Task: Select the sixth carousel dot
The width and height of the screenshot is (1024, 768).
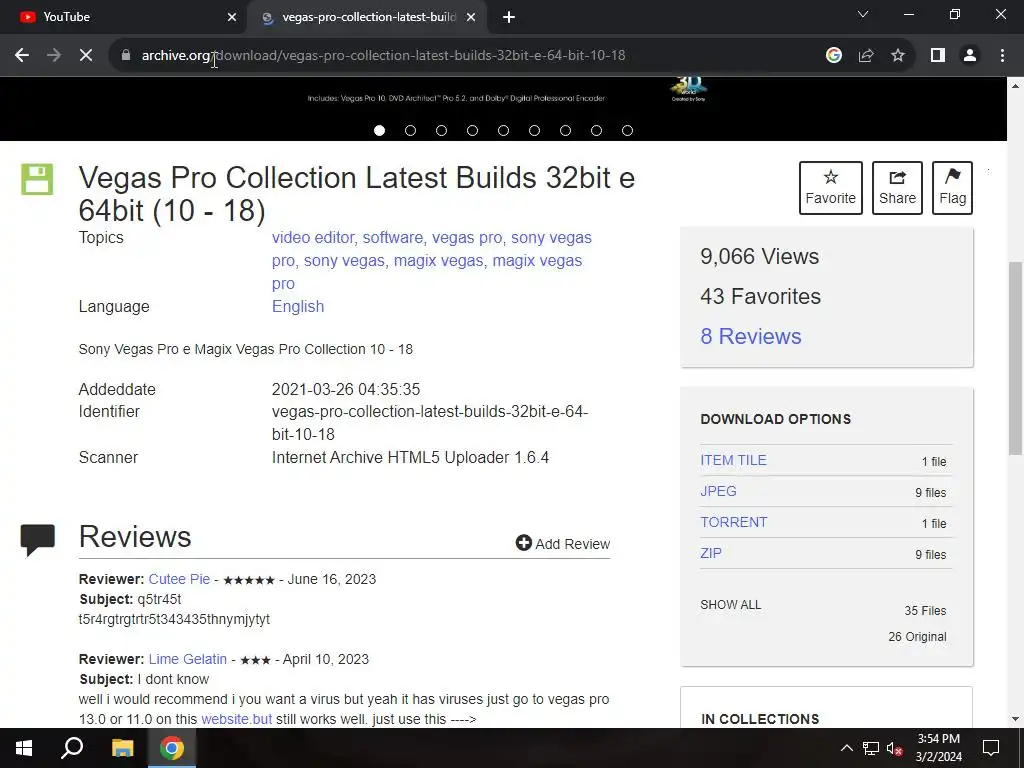Action: click(534, 131)
